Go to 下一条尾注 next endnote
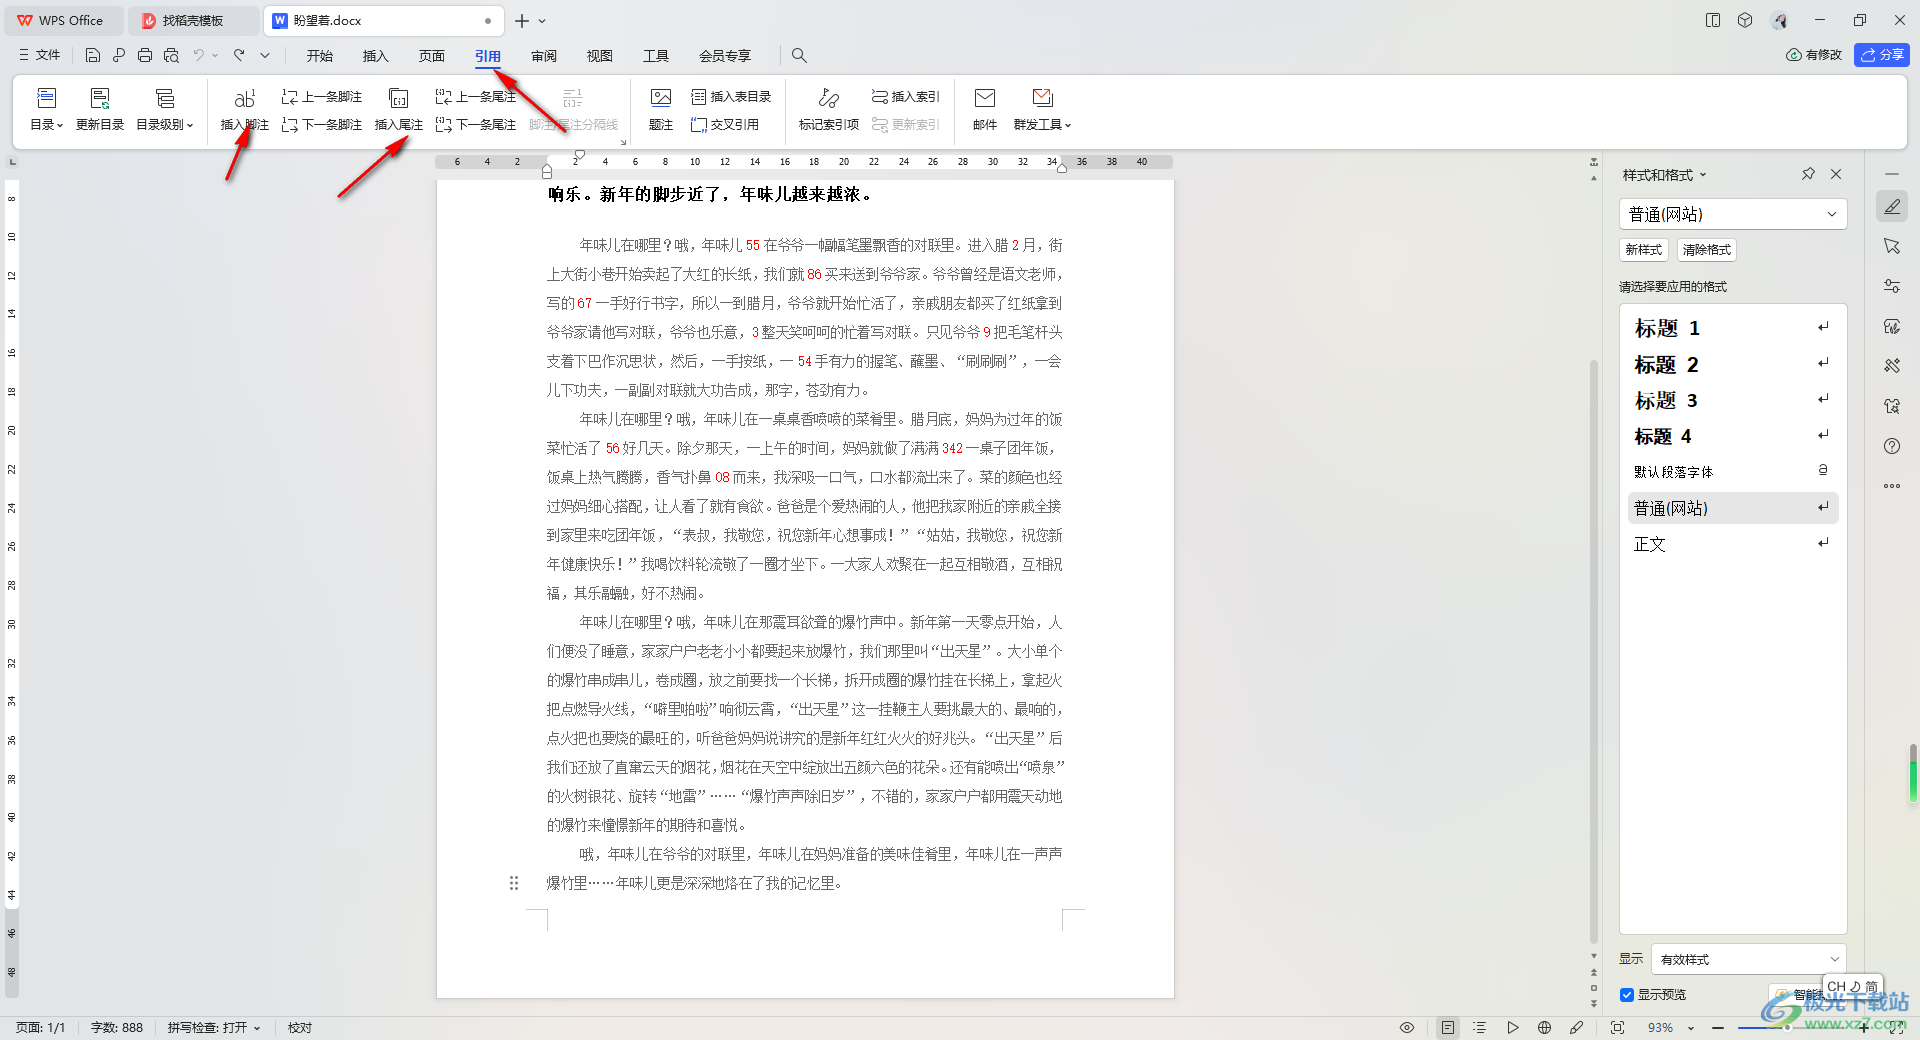The image size is (1920, 1040). (476, 125)
